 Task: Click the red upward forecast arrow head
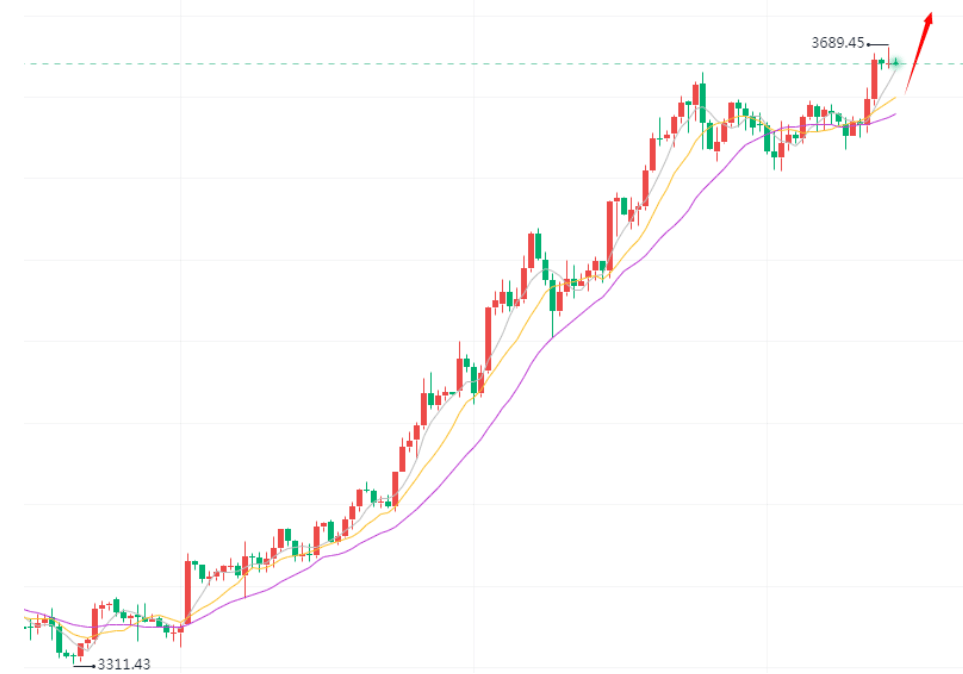click(x=929, y=18)
